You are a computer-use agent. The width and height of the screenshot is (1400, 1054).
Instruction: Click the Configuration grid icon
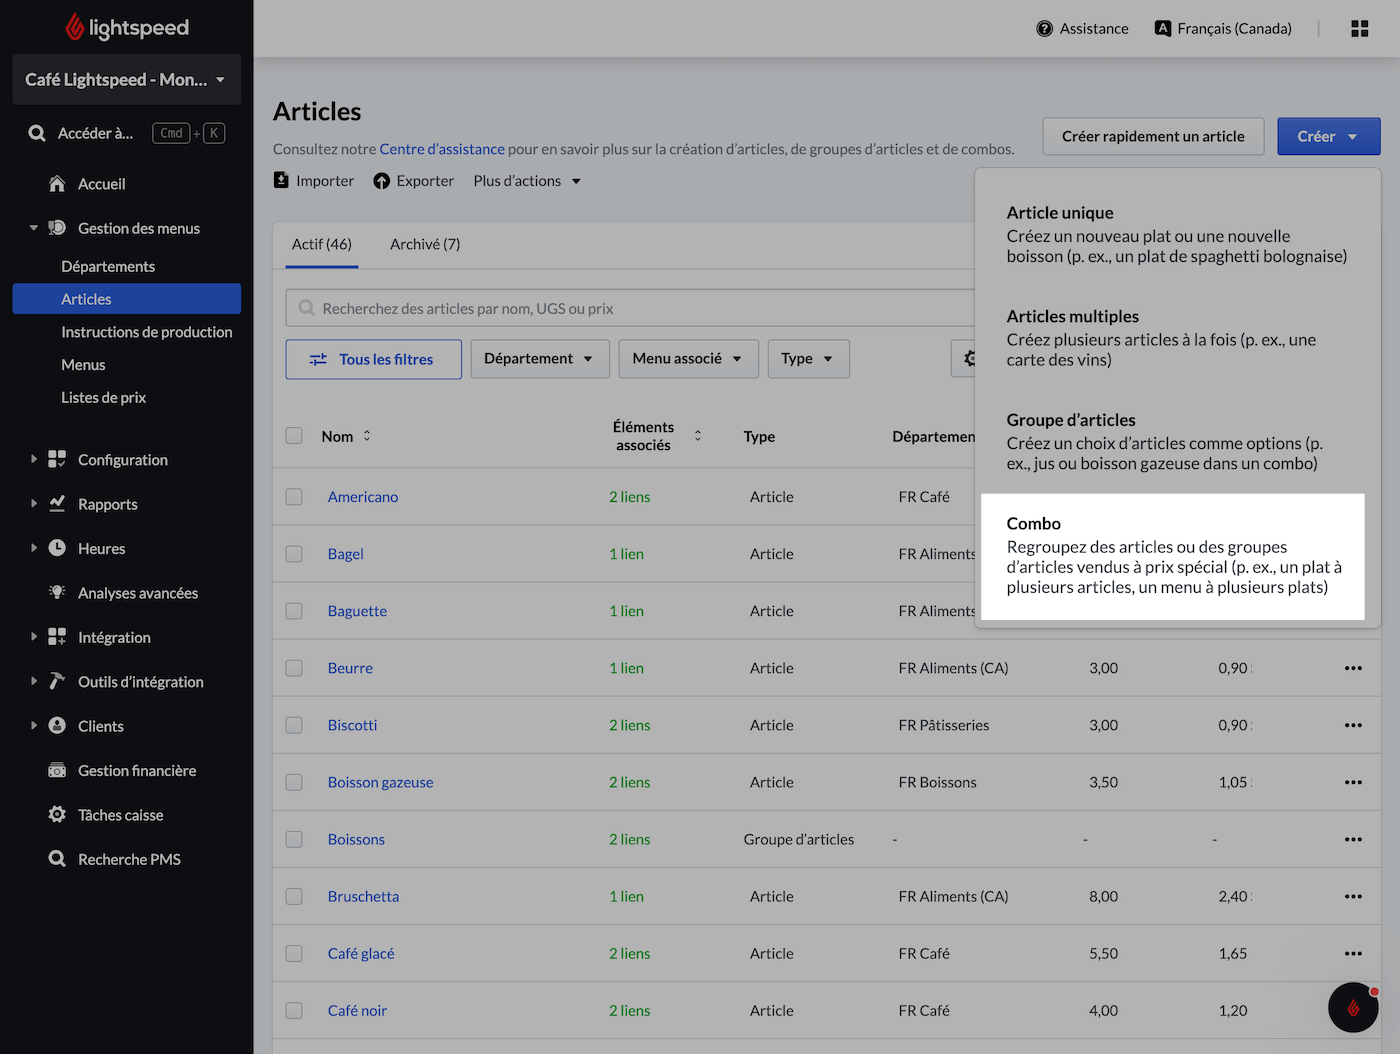(57, 459)
